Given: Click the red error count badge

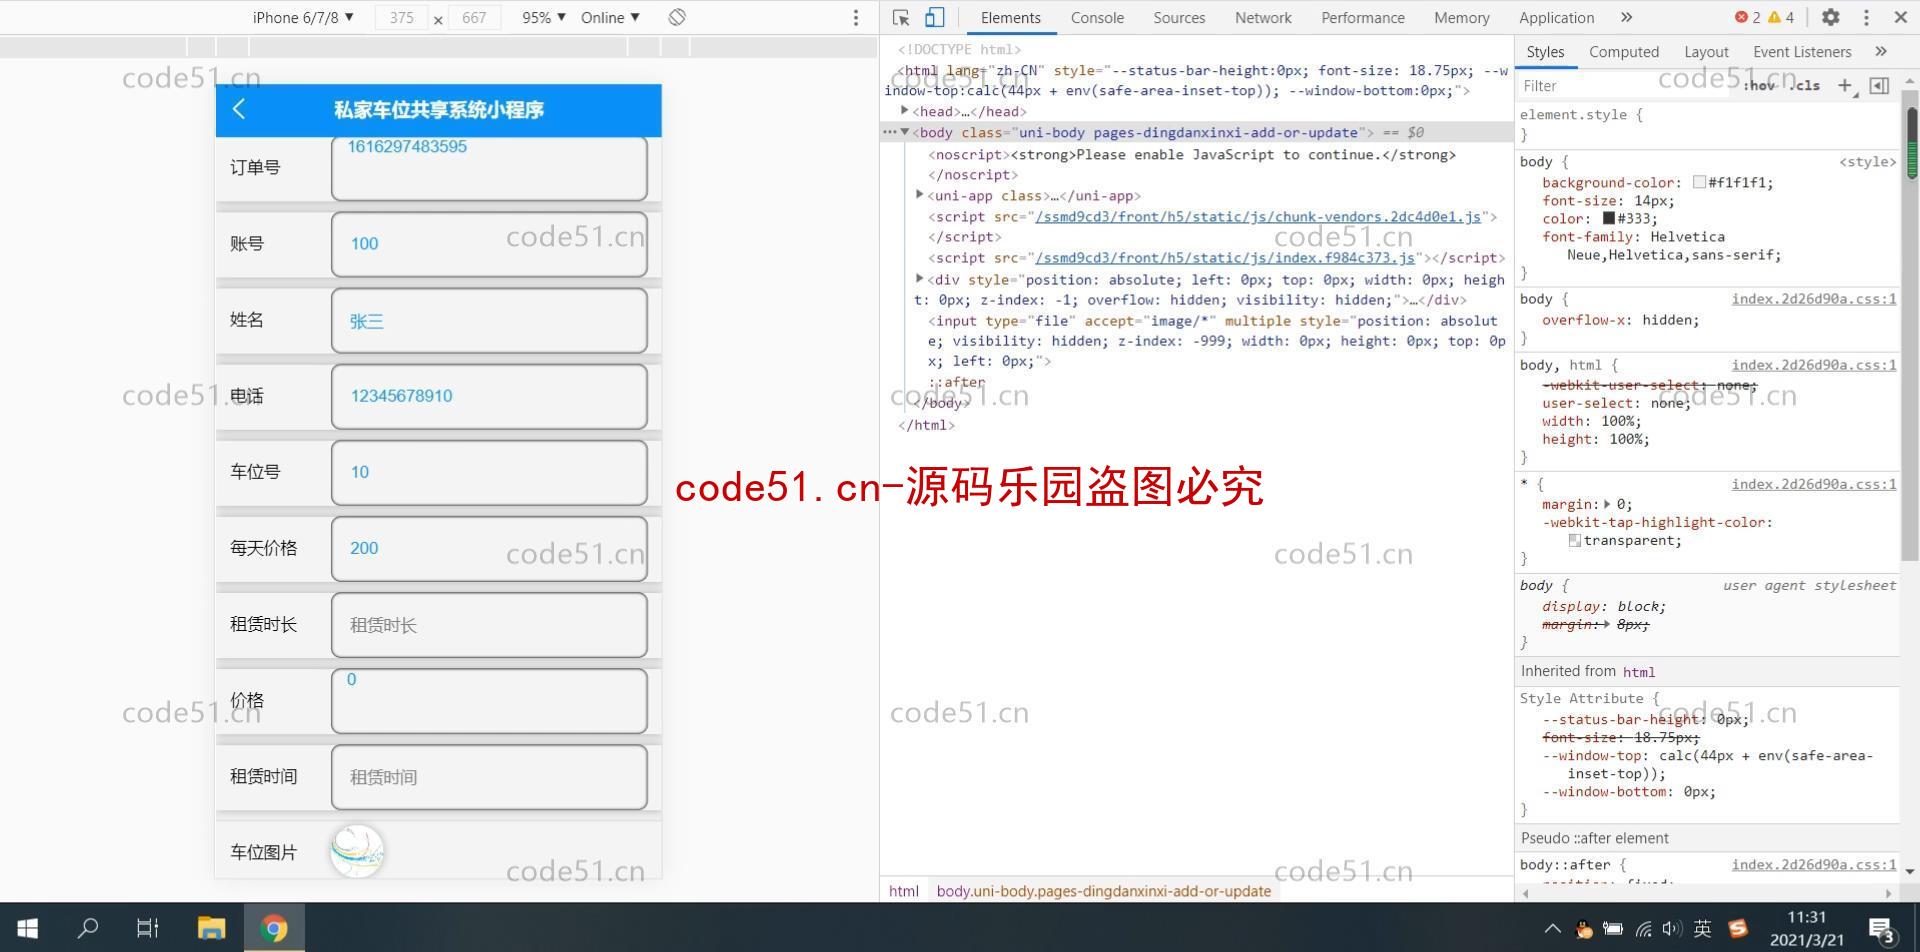Looking at the screenshot, I should pyautogui.click(x=1748, y=17).
